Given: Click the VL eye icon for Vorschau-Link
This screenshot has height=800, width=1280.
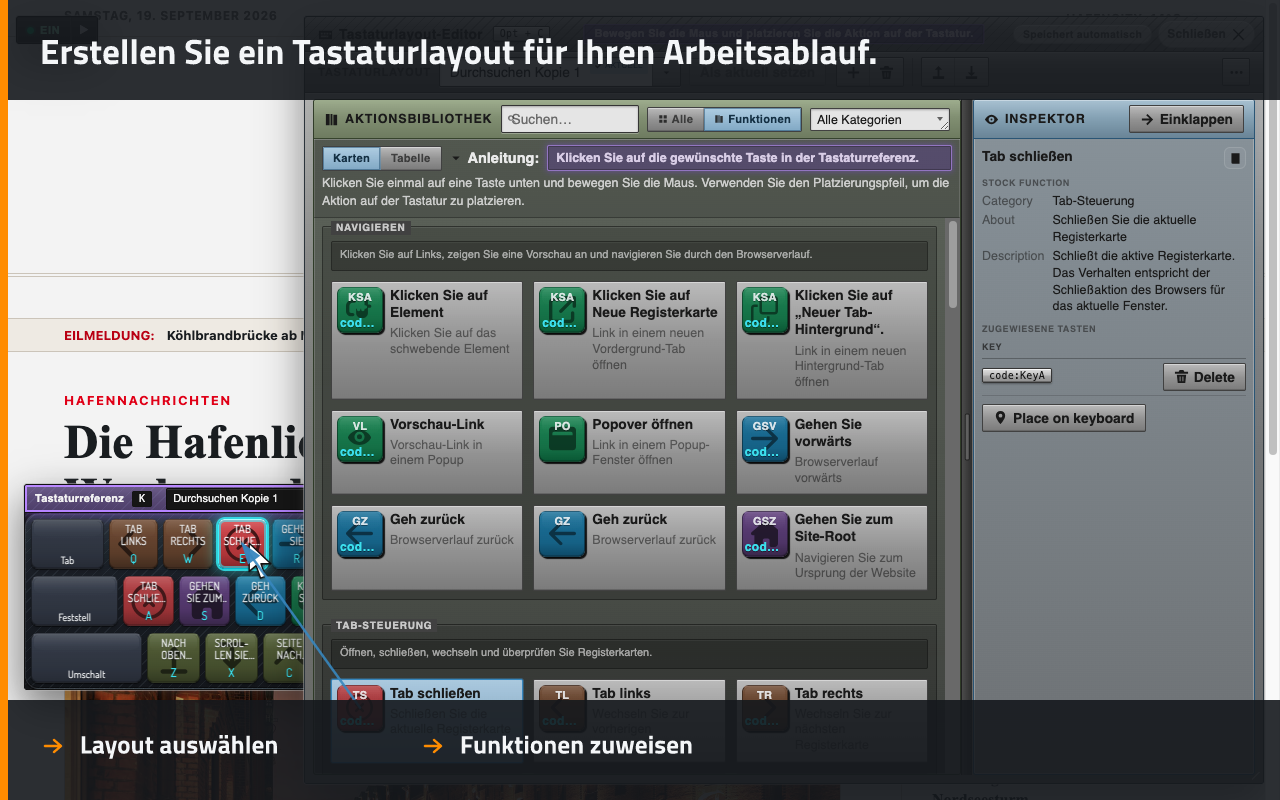Looking at the screenshot, I should [361, 440].
